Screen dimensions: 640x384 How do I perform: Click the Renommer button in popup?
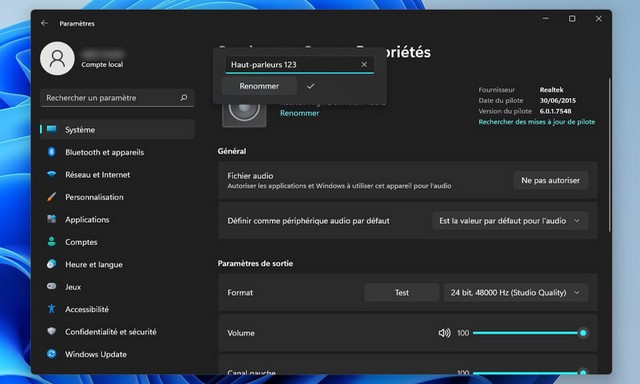[259, 86]
